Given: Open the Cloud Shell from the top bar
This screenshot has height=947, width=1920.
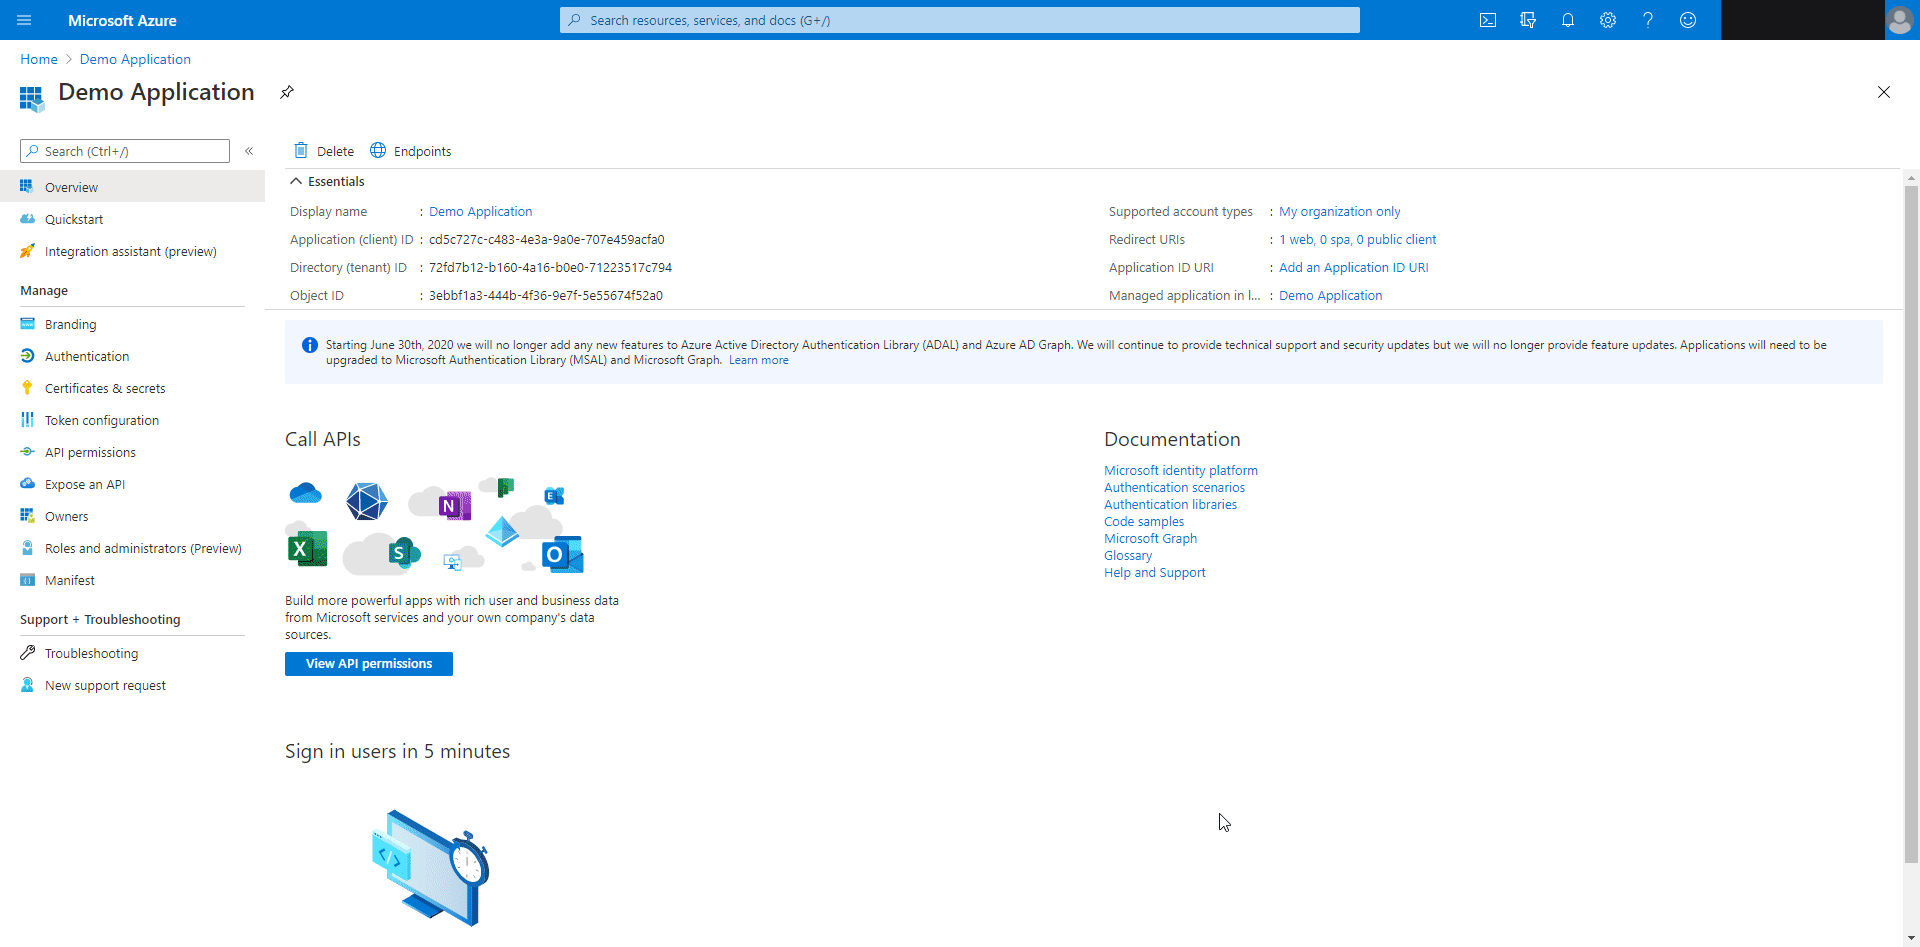Looking at the screenshot, I should coord(1487,20).
